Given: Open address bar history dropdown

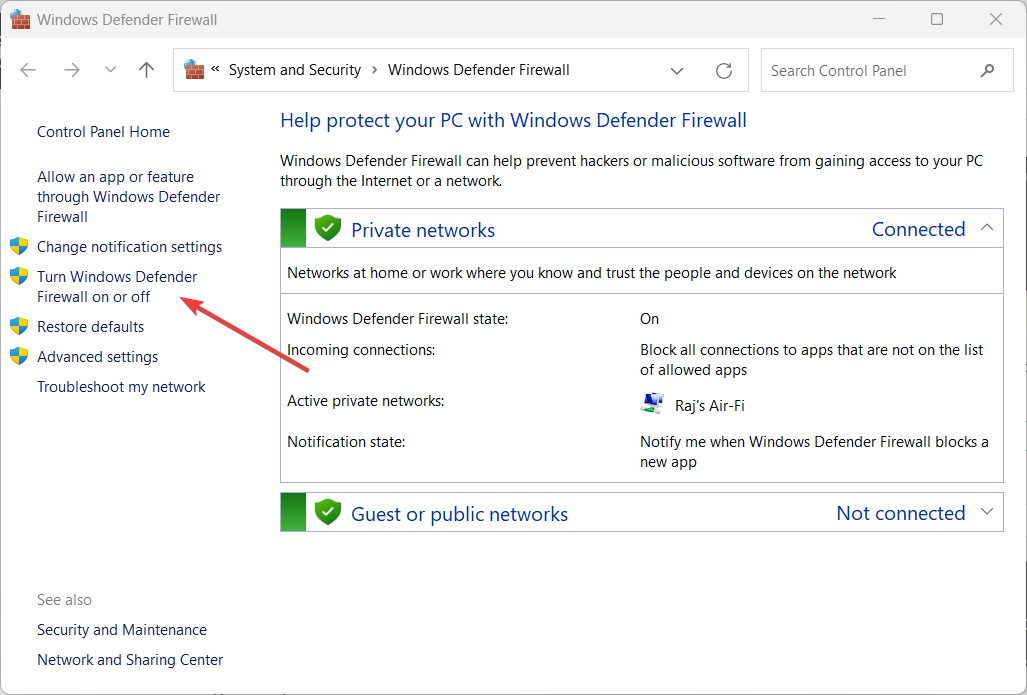Looking at the screenshot, I should coord(677,71).
